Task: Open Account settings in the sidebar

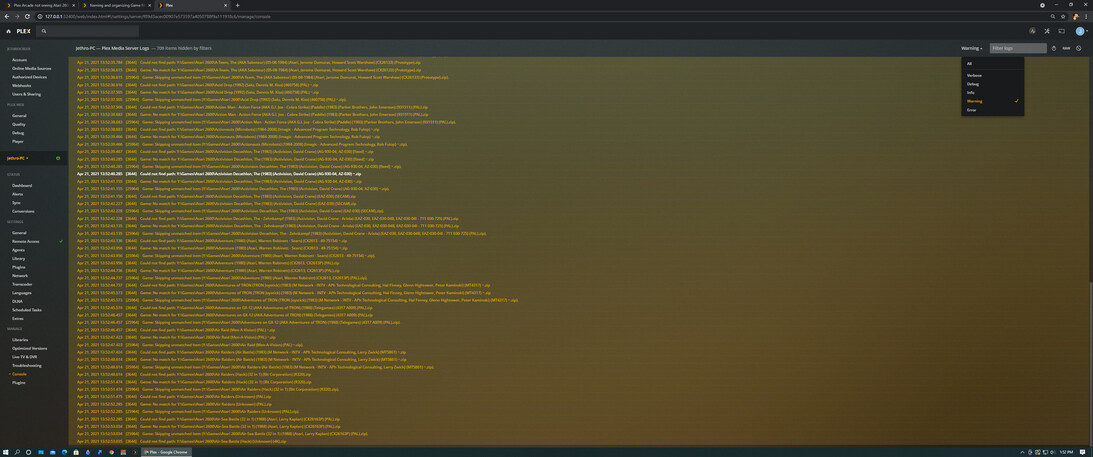Action: 20,60
